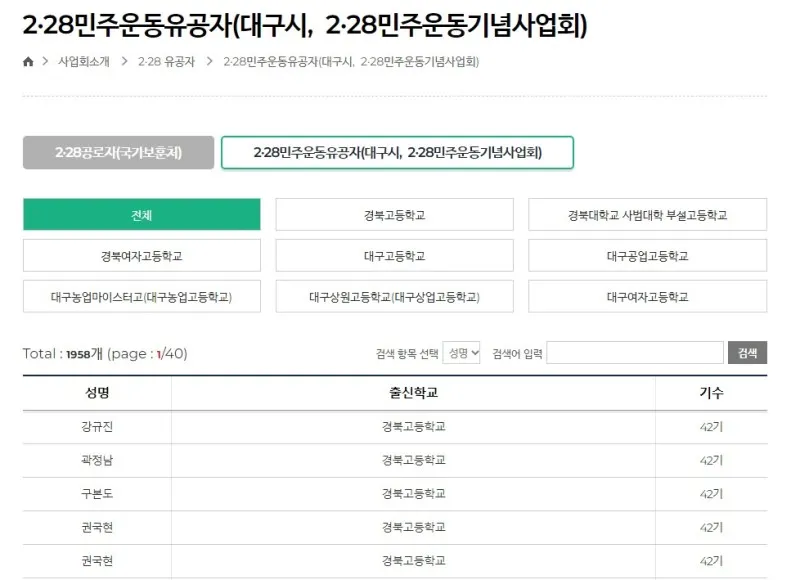Filter by 대구농업마이스터고(대구농업고등학교)
The image size is (800, 580).
pos(142,296)
